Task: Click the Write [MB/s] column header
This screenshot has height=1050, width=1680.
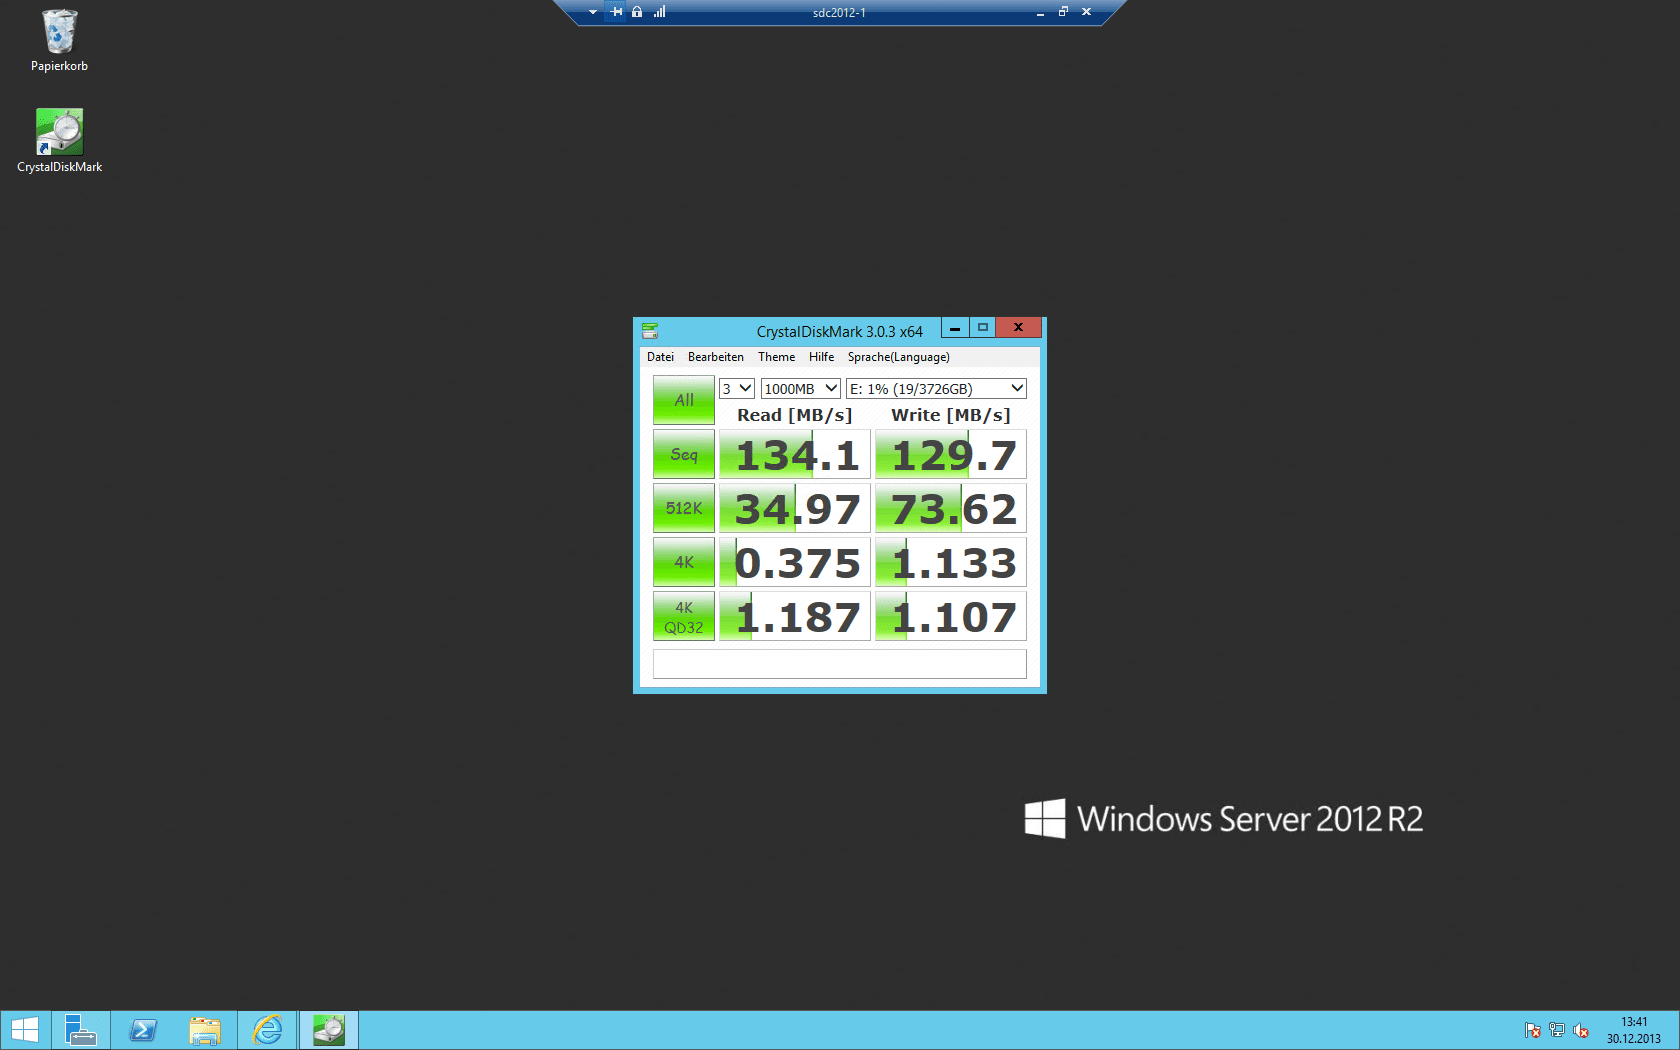Action: [951, 415]
